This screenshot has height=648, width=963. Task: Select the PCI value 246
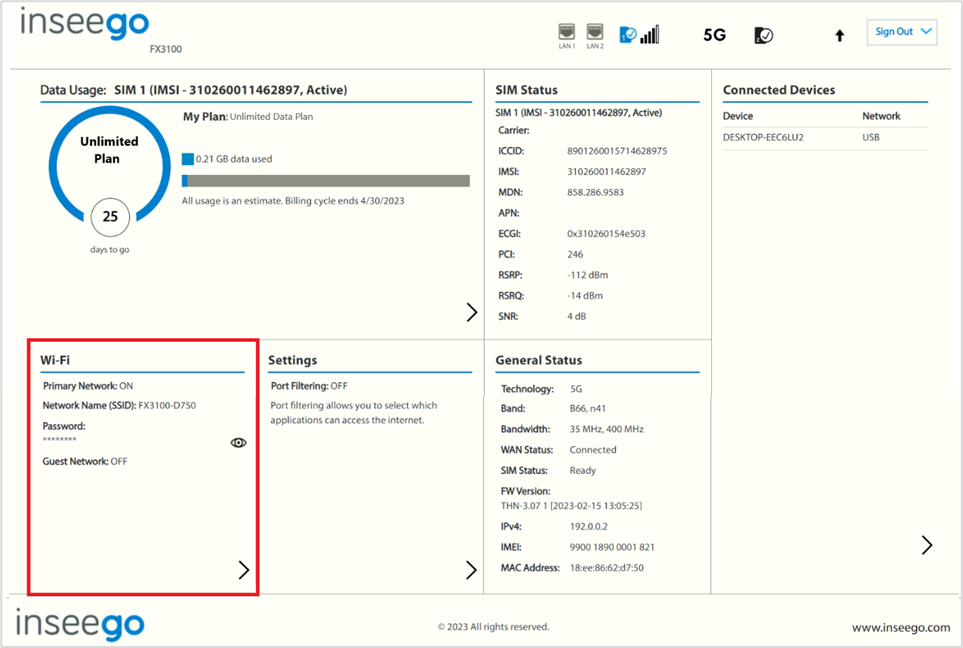point(575,254)
